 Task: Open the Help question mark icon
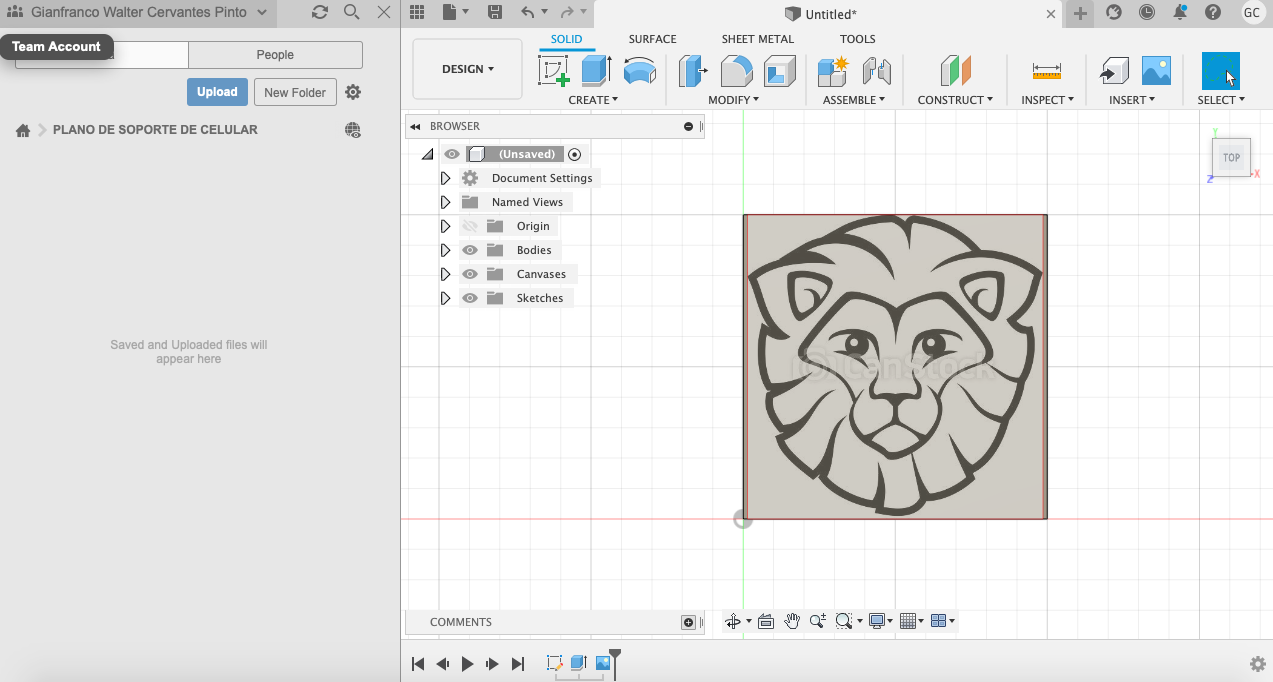(x=1213, y=13)
